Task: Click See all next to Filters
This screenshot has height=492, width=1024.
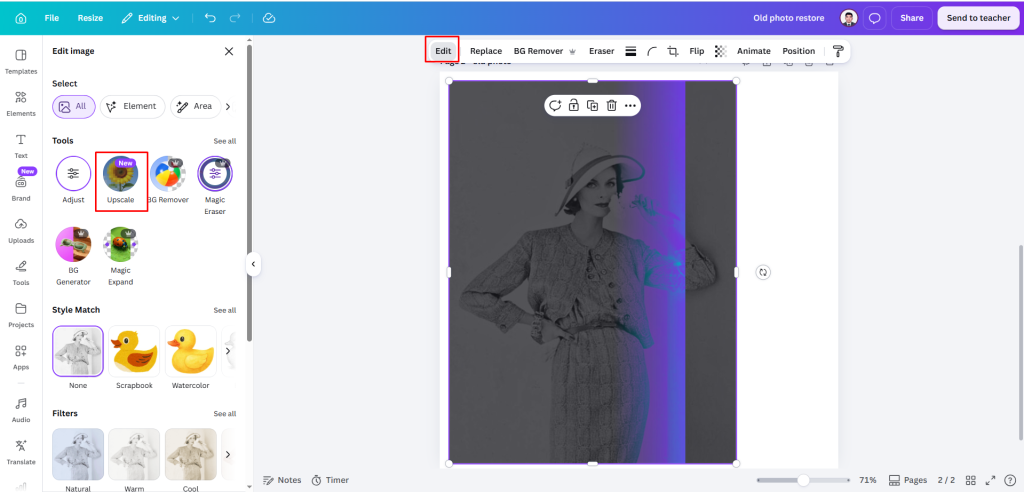Action: (225, 414)
